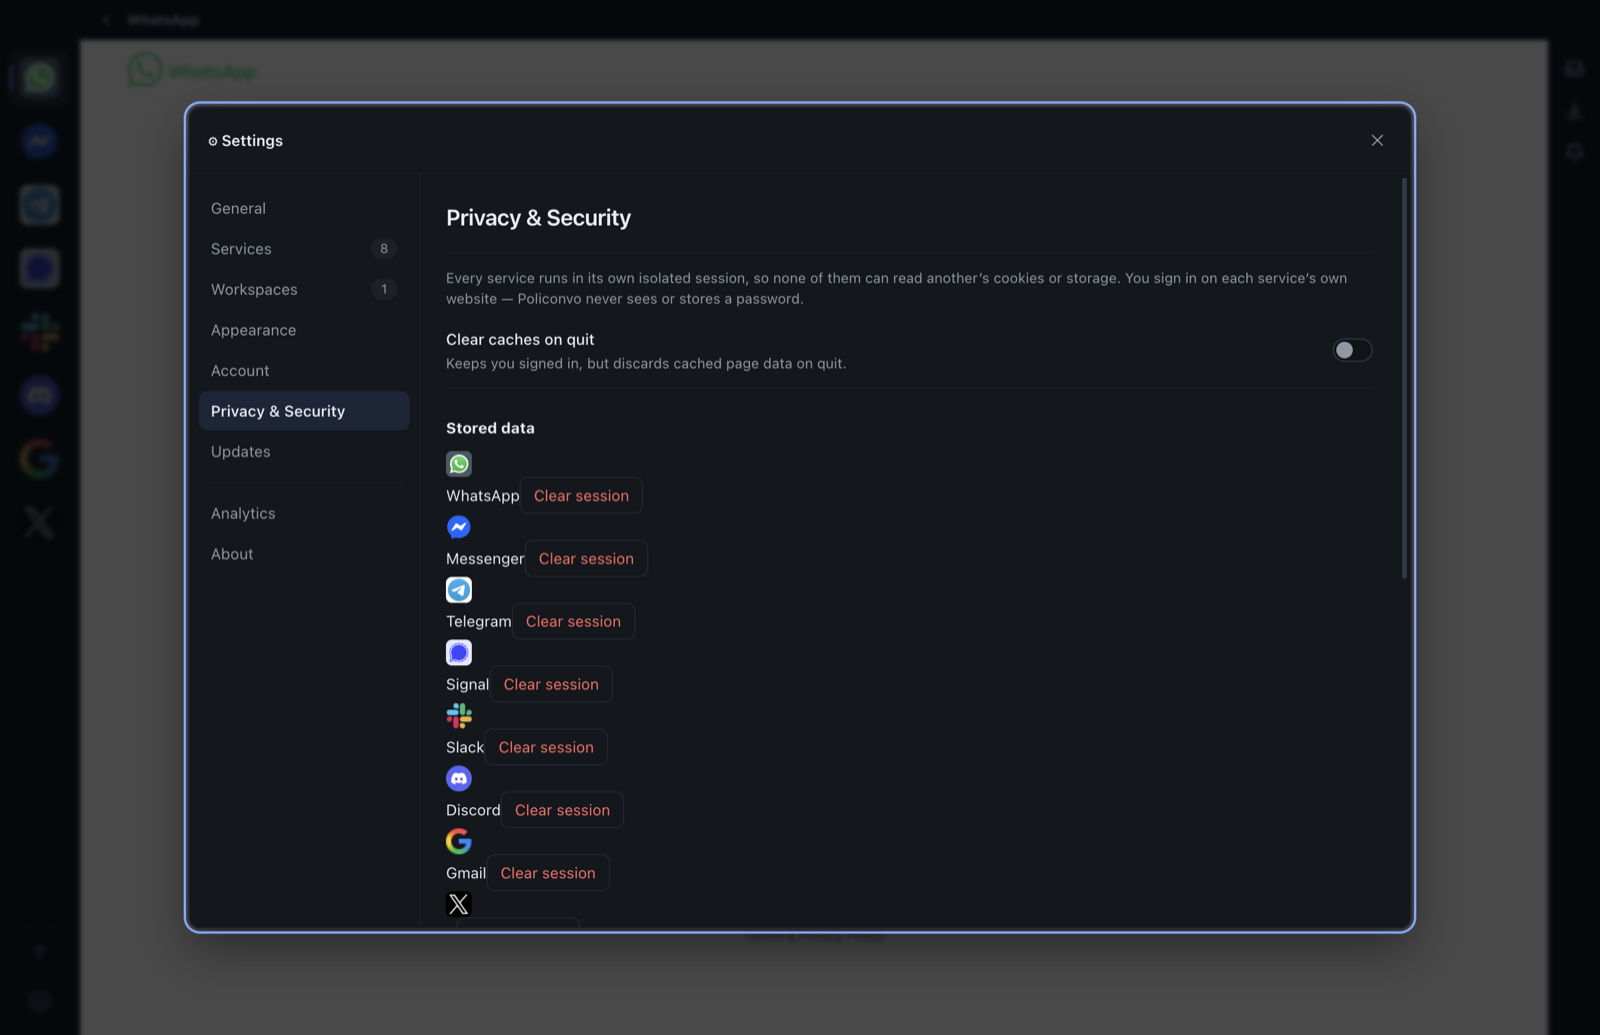Image resolution: width=1600 pixels, height=1035 pixels.
Task: Click the Slack label in Stored data
Action: [x=465, y=748]
